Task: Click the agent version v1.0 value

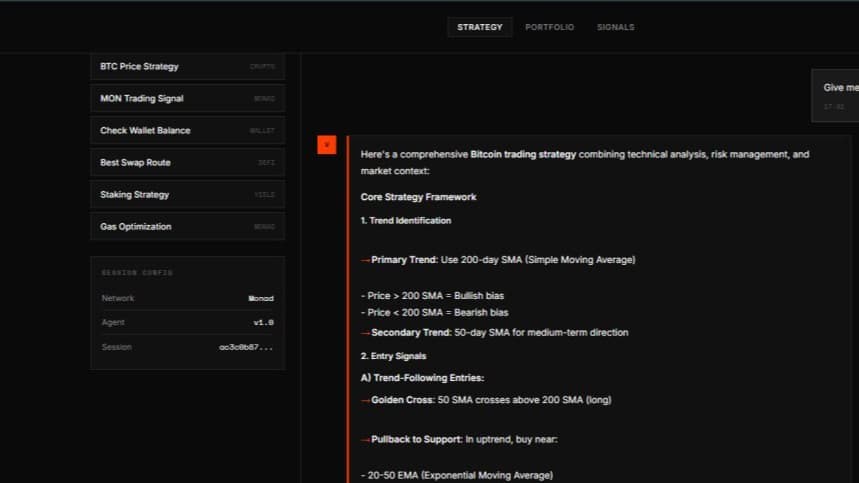Action: tap(263, 323)
